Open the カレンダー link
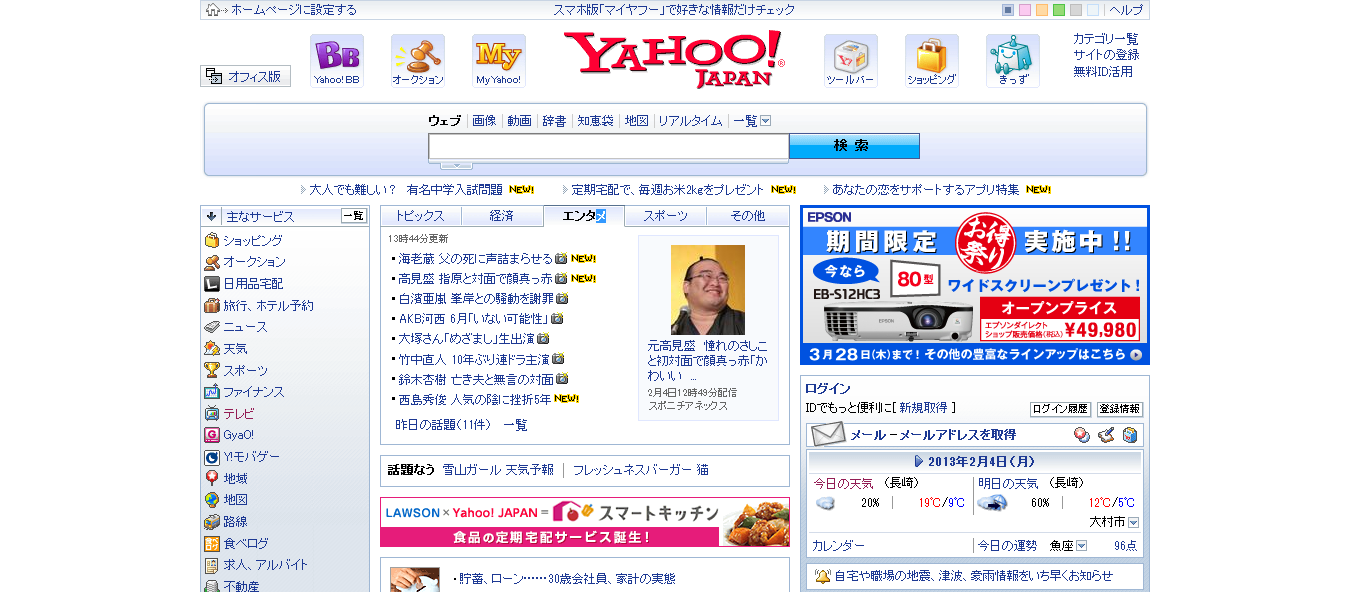 coord(838,546)
